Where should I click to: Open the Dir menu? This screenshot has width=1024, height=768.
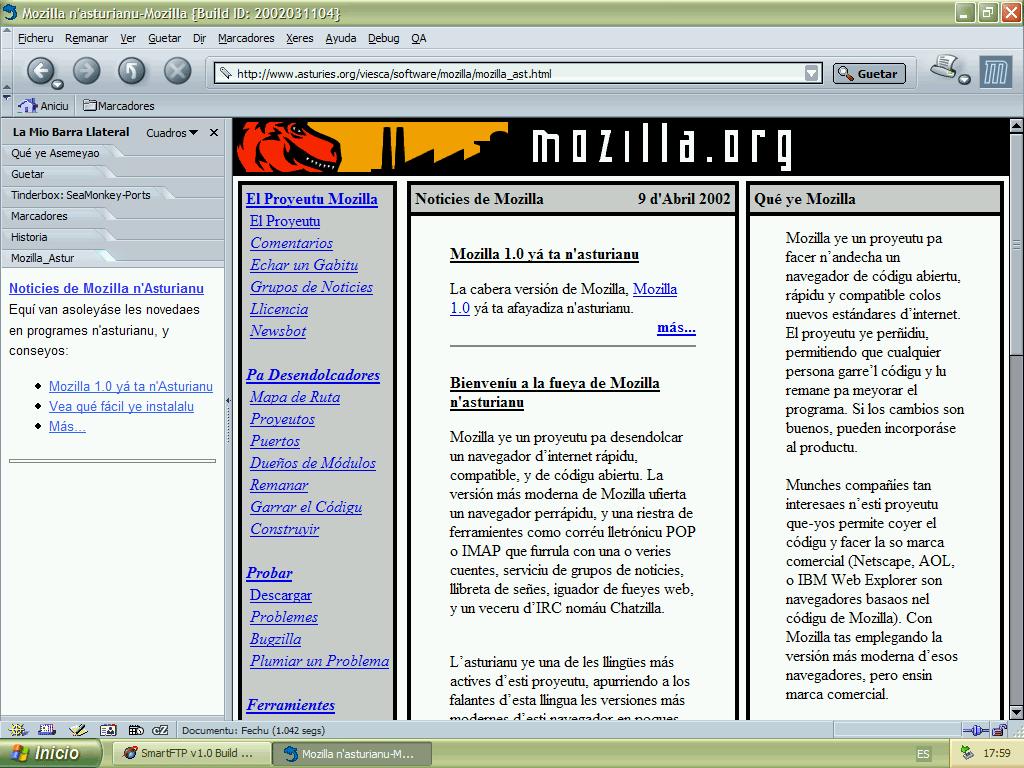pos(199,38)
